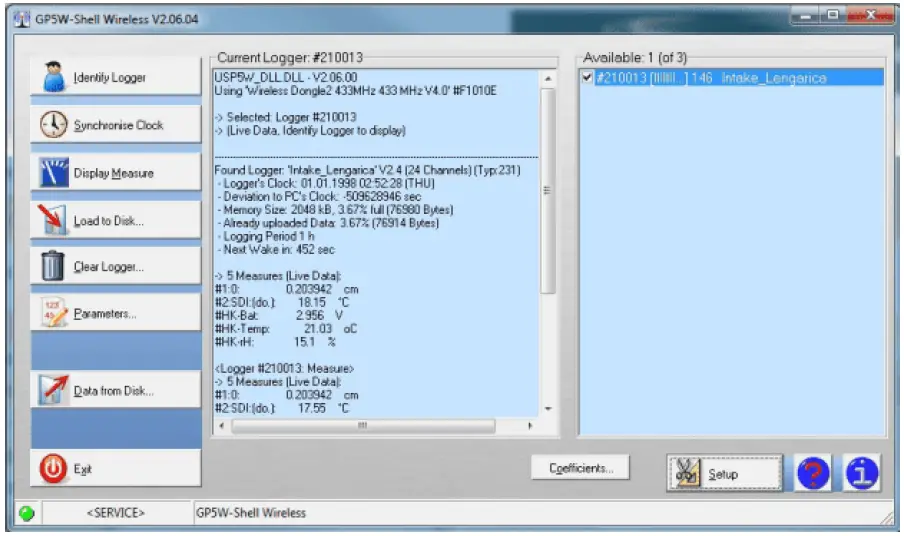Screen dimensions: 904x536
Task: Open info with the blue i icon
Action: (862, 473)
